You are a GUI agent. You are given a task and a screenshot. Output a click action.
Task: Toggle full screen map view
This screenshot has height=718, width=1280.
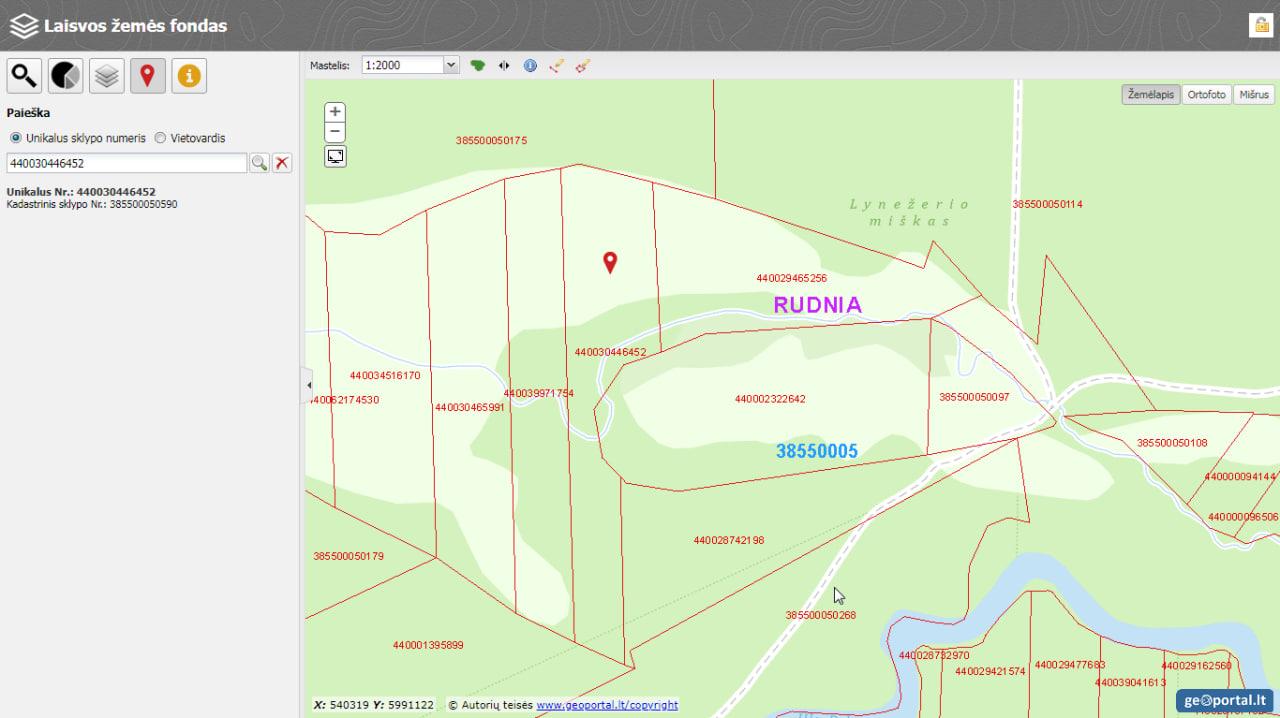coord(336,156)
